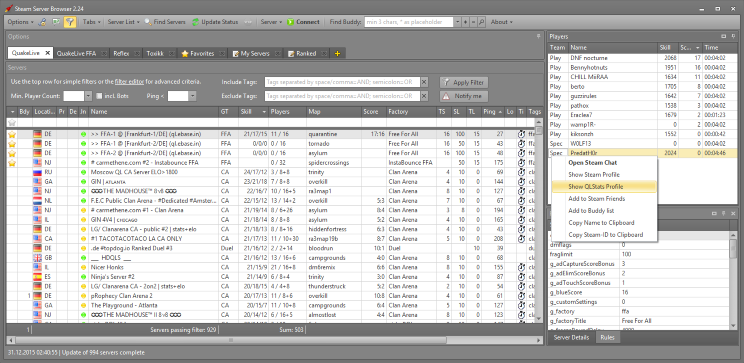This screenshot has width=744, height=363.
Task: Close the QuakeLive tab with its X
Action: pyautogui.click(x=47, y=54)
